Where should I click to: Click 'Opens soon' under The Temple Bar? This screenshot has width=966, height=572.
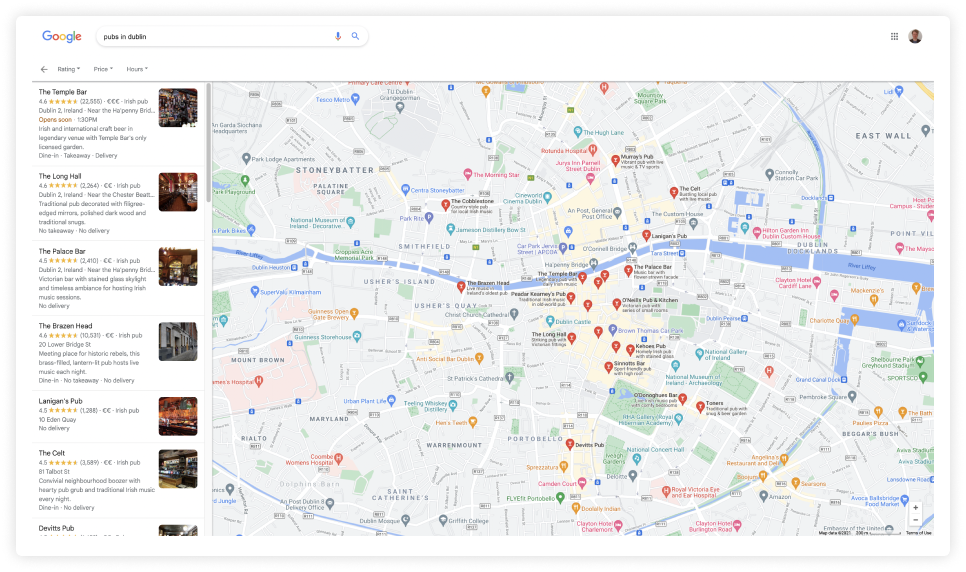coord(55,120)
